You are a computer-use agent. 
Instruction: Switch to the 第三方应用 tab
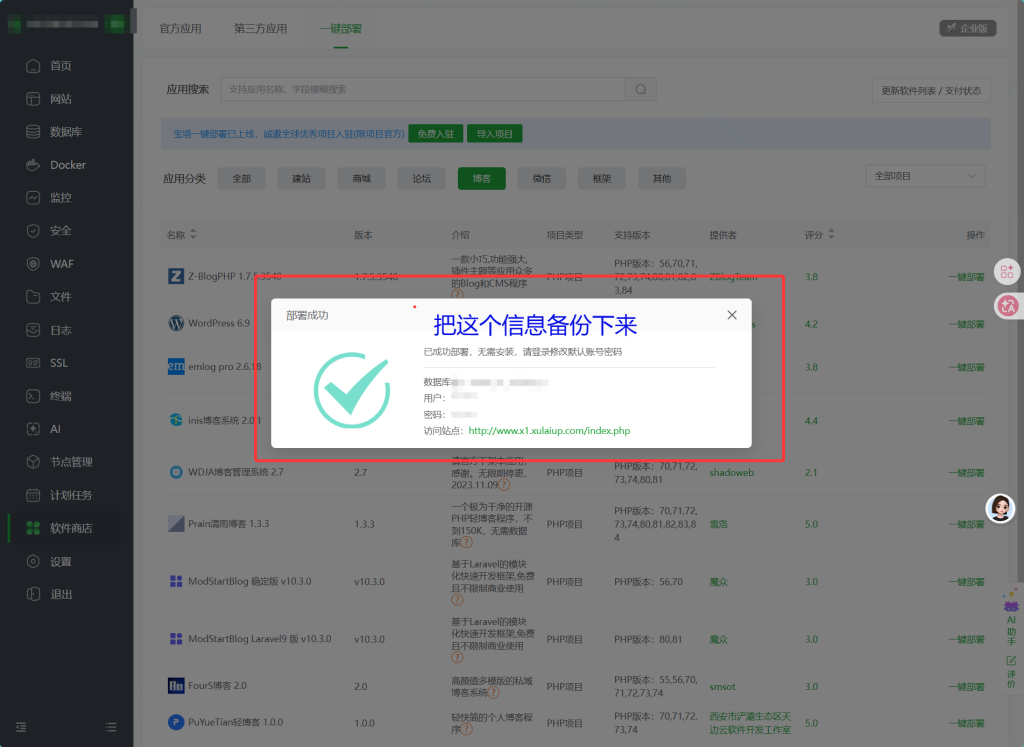[x=260, y=29]
